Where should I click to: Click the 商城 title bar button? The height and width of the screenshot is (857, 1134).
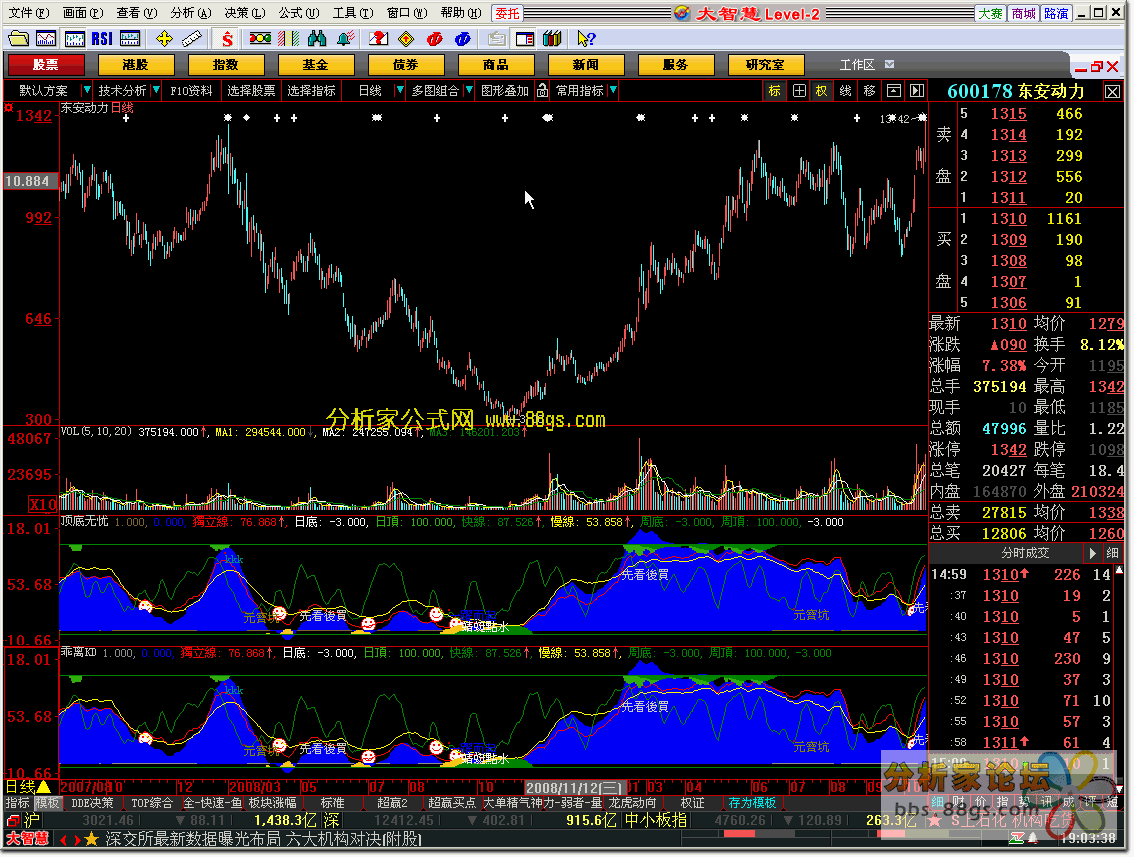tap(1023, 13)
